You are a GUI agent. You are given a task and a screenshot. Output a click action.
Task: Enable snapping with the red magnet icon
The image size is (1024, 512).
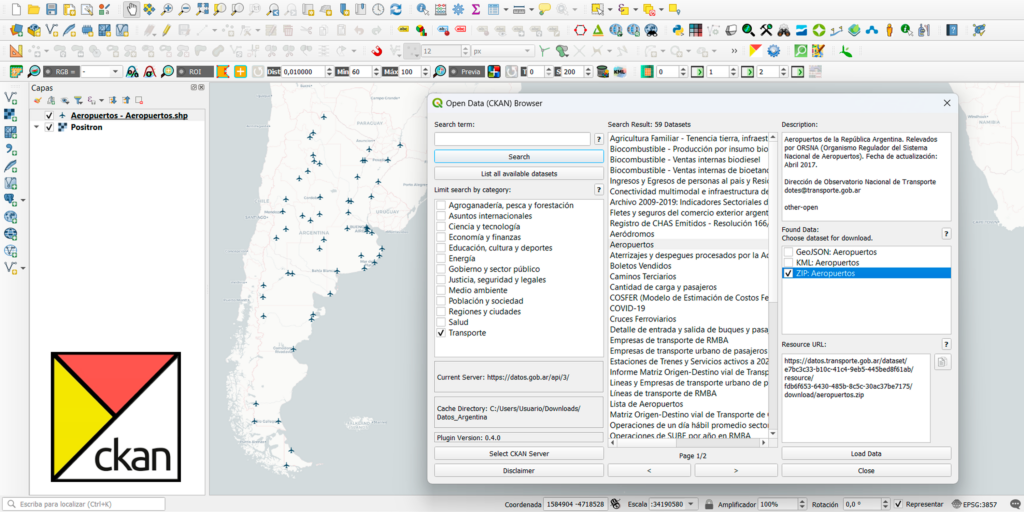click(377, 51)
